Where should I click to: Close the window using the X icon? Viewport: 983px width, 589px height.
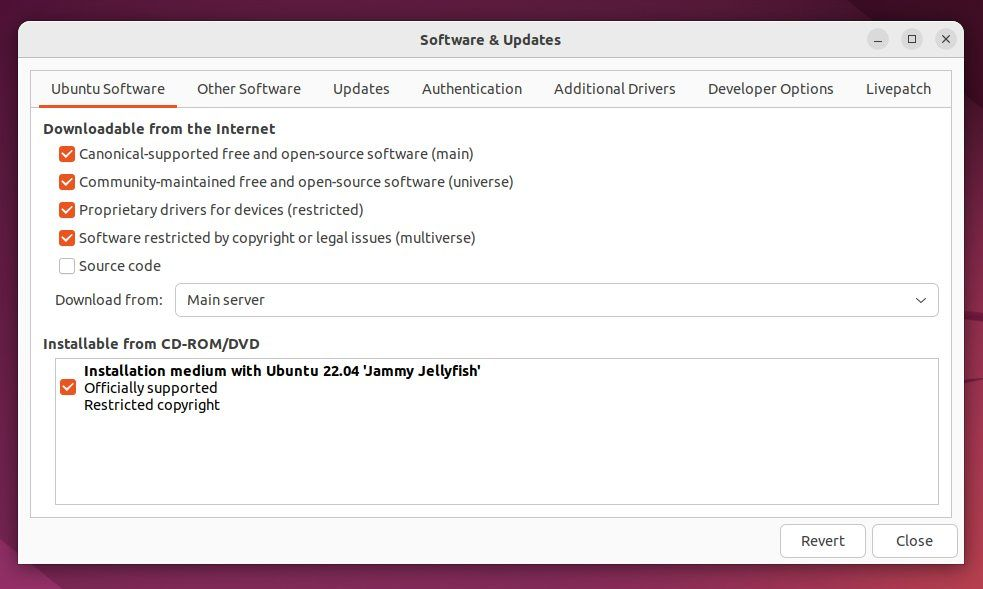pos(946,39)
